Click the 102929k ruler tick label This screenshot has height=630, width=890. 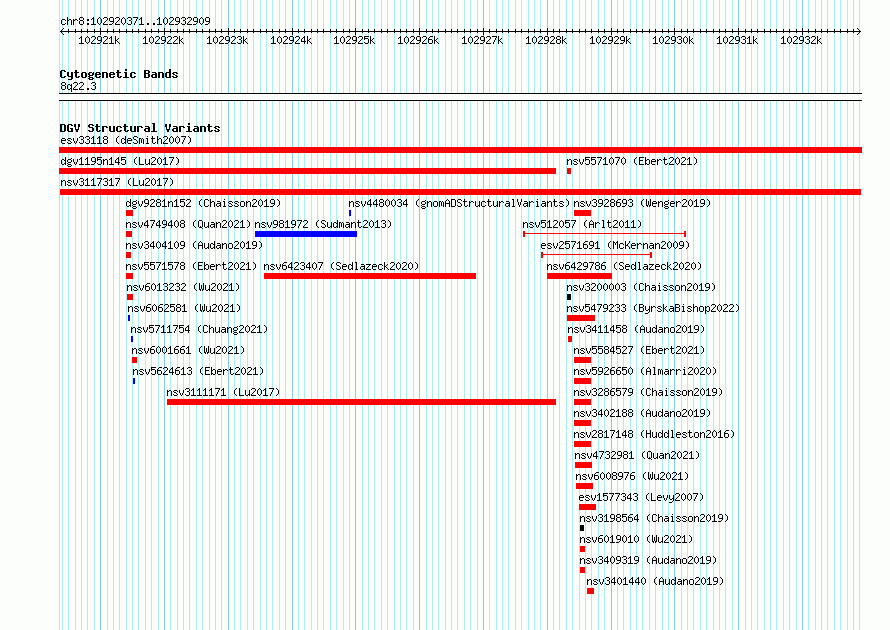click(x=610, y=40)
